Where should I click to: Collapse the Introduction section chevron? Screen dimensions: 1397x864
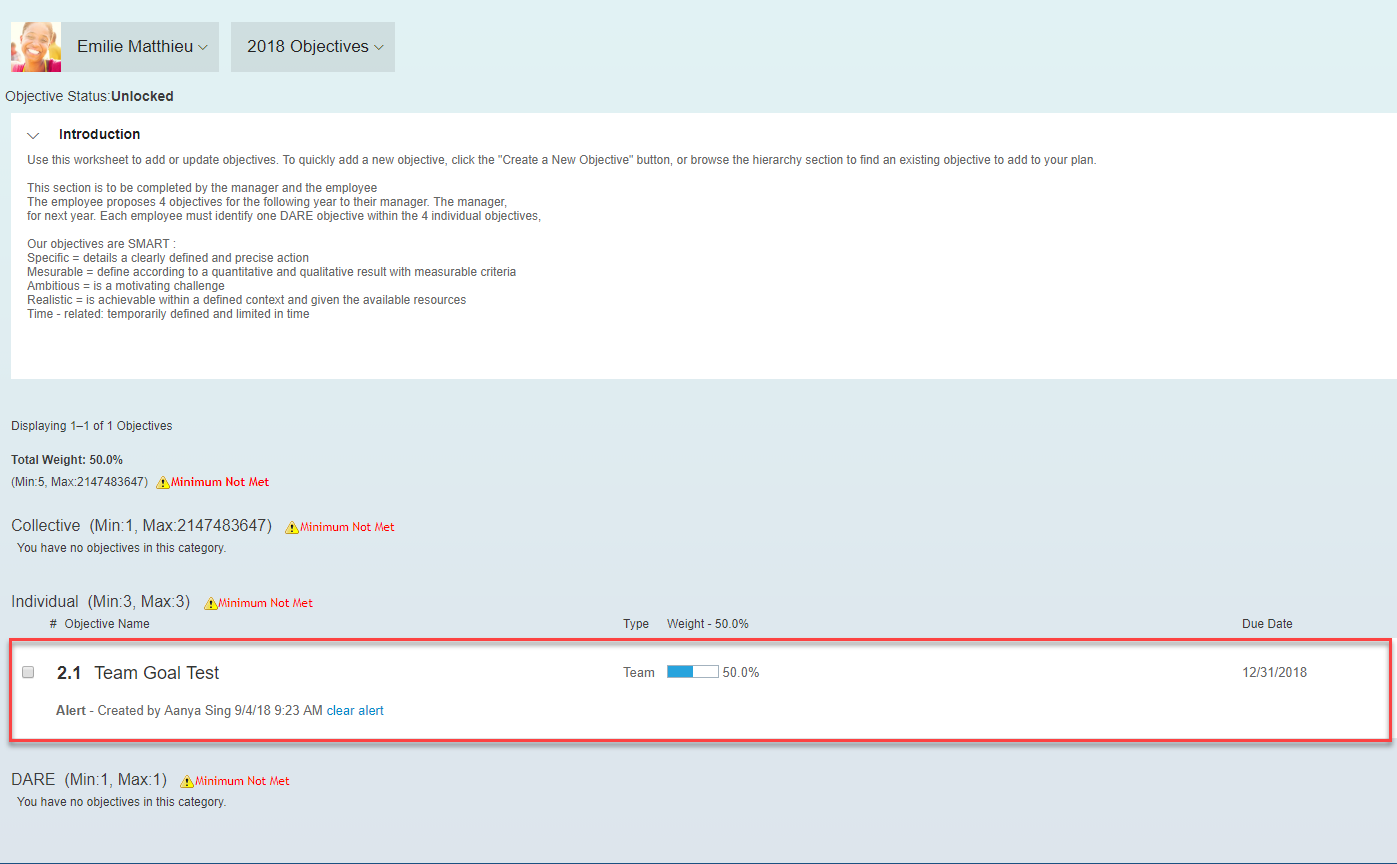(x=34, y=135)
